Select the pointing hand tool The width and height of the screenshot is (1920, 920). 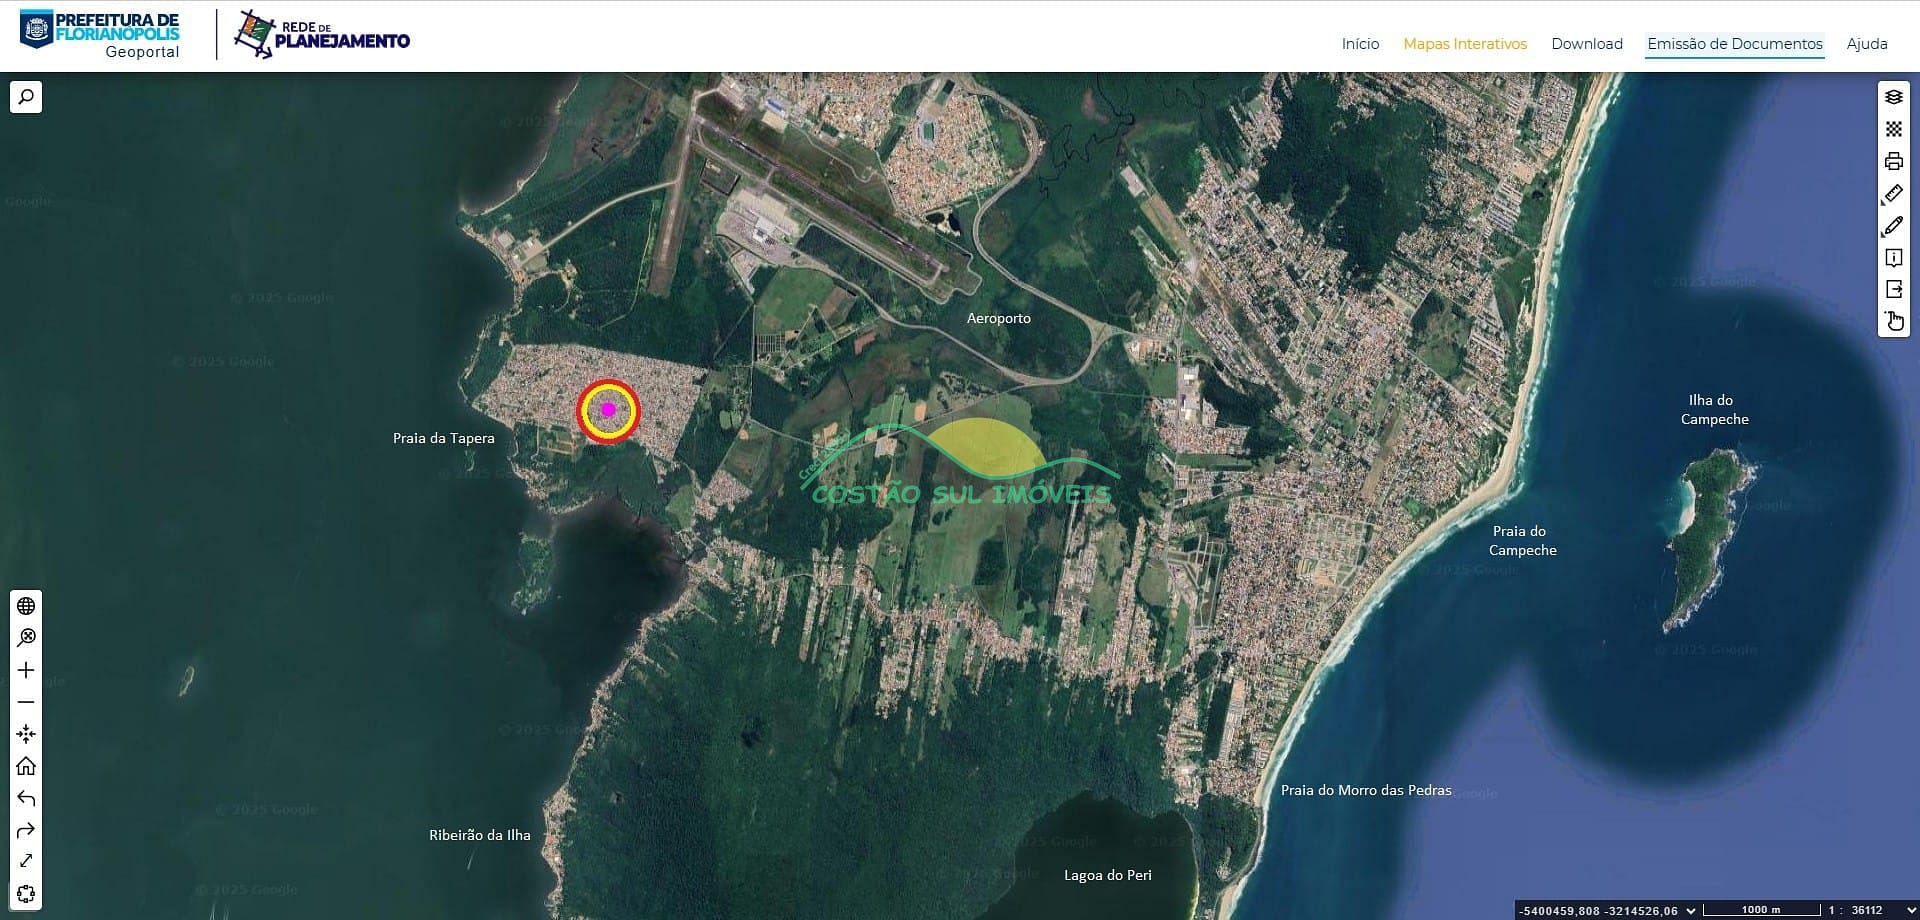click(x=1893, y=321)
